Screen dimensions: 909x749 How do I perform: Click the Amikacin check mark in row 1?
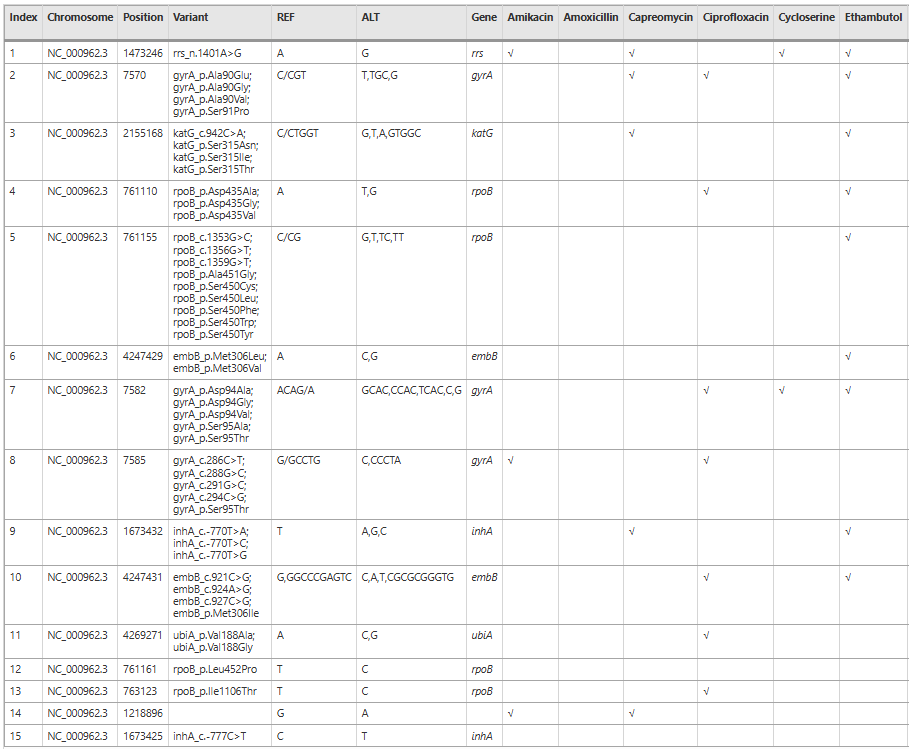pos(511,53)
